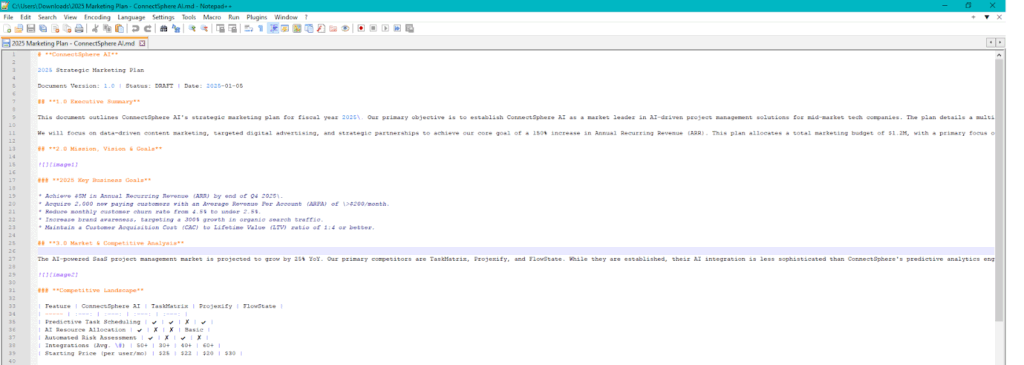The width and height of the screenshot is (1024, 365).
Task: Toggle the indent guide icon
Action: tap(273, 29)
